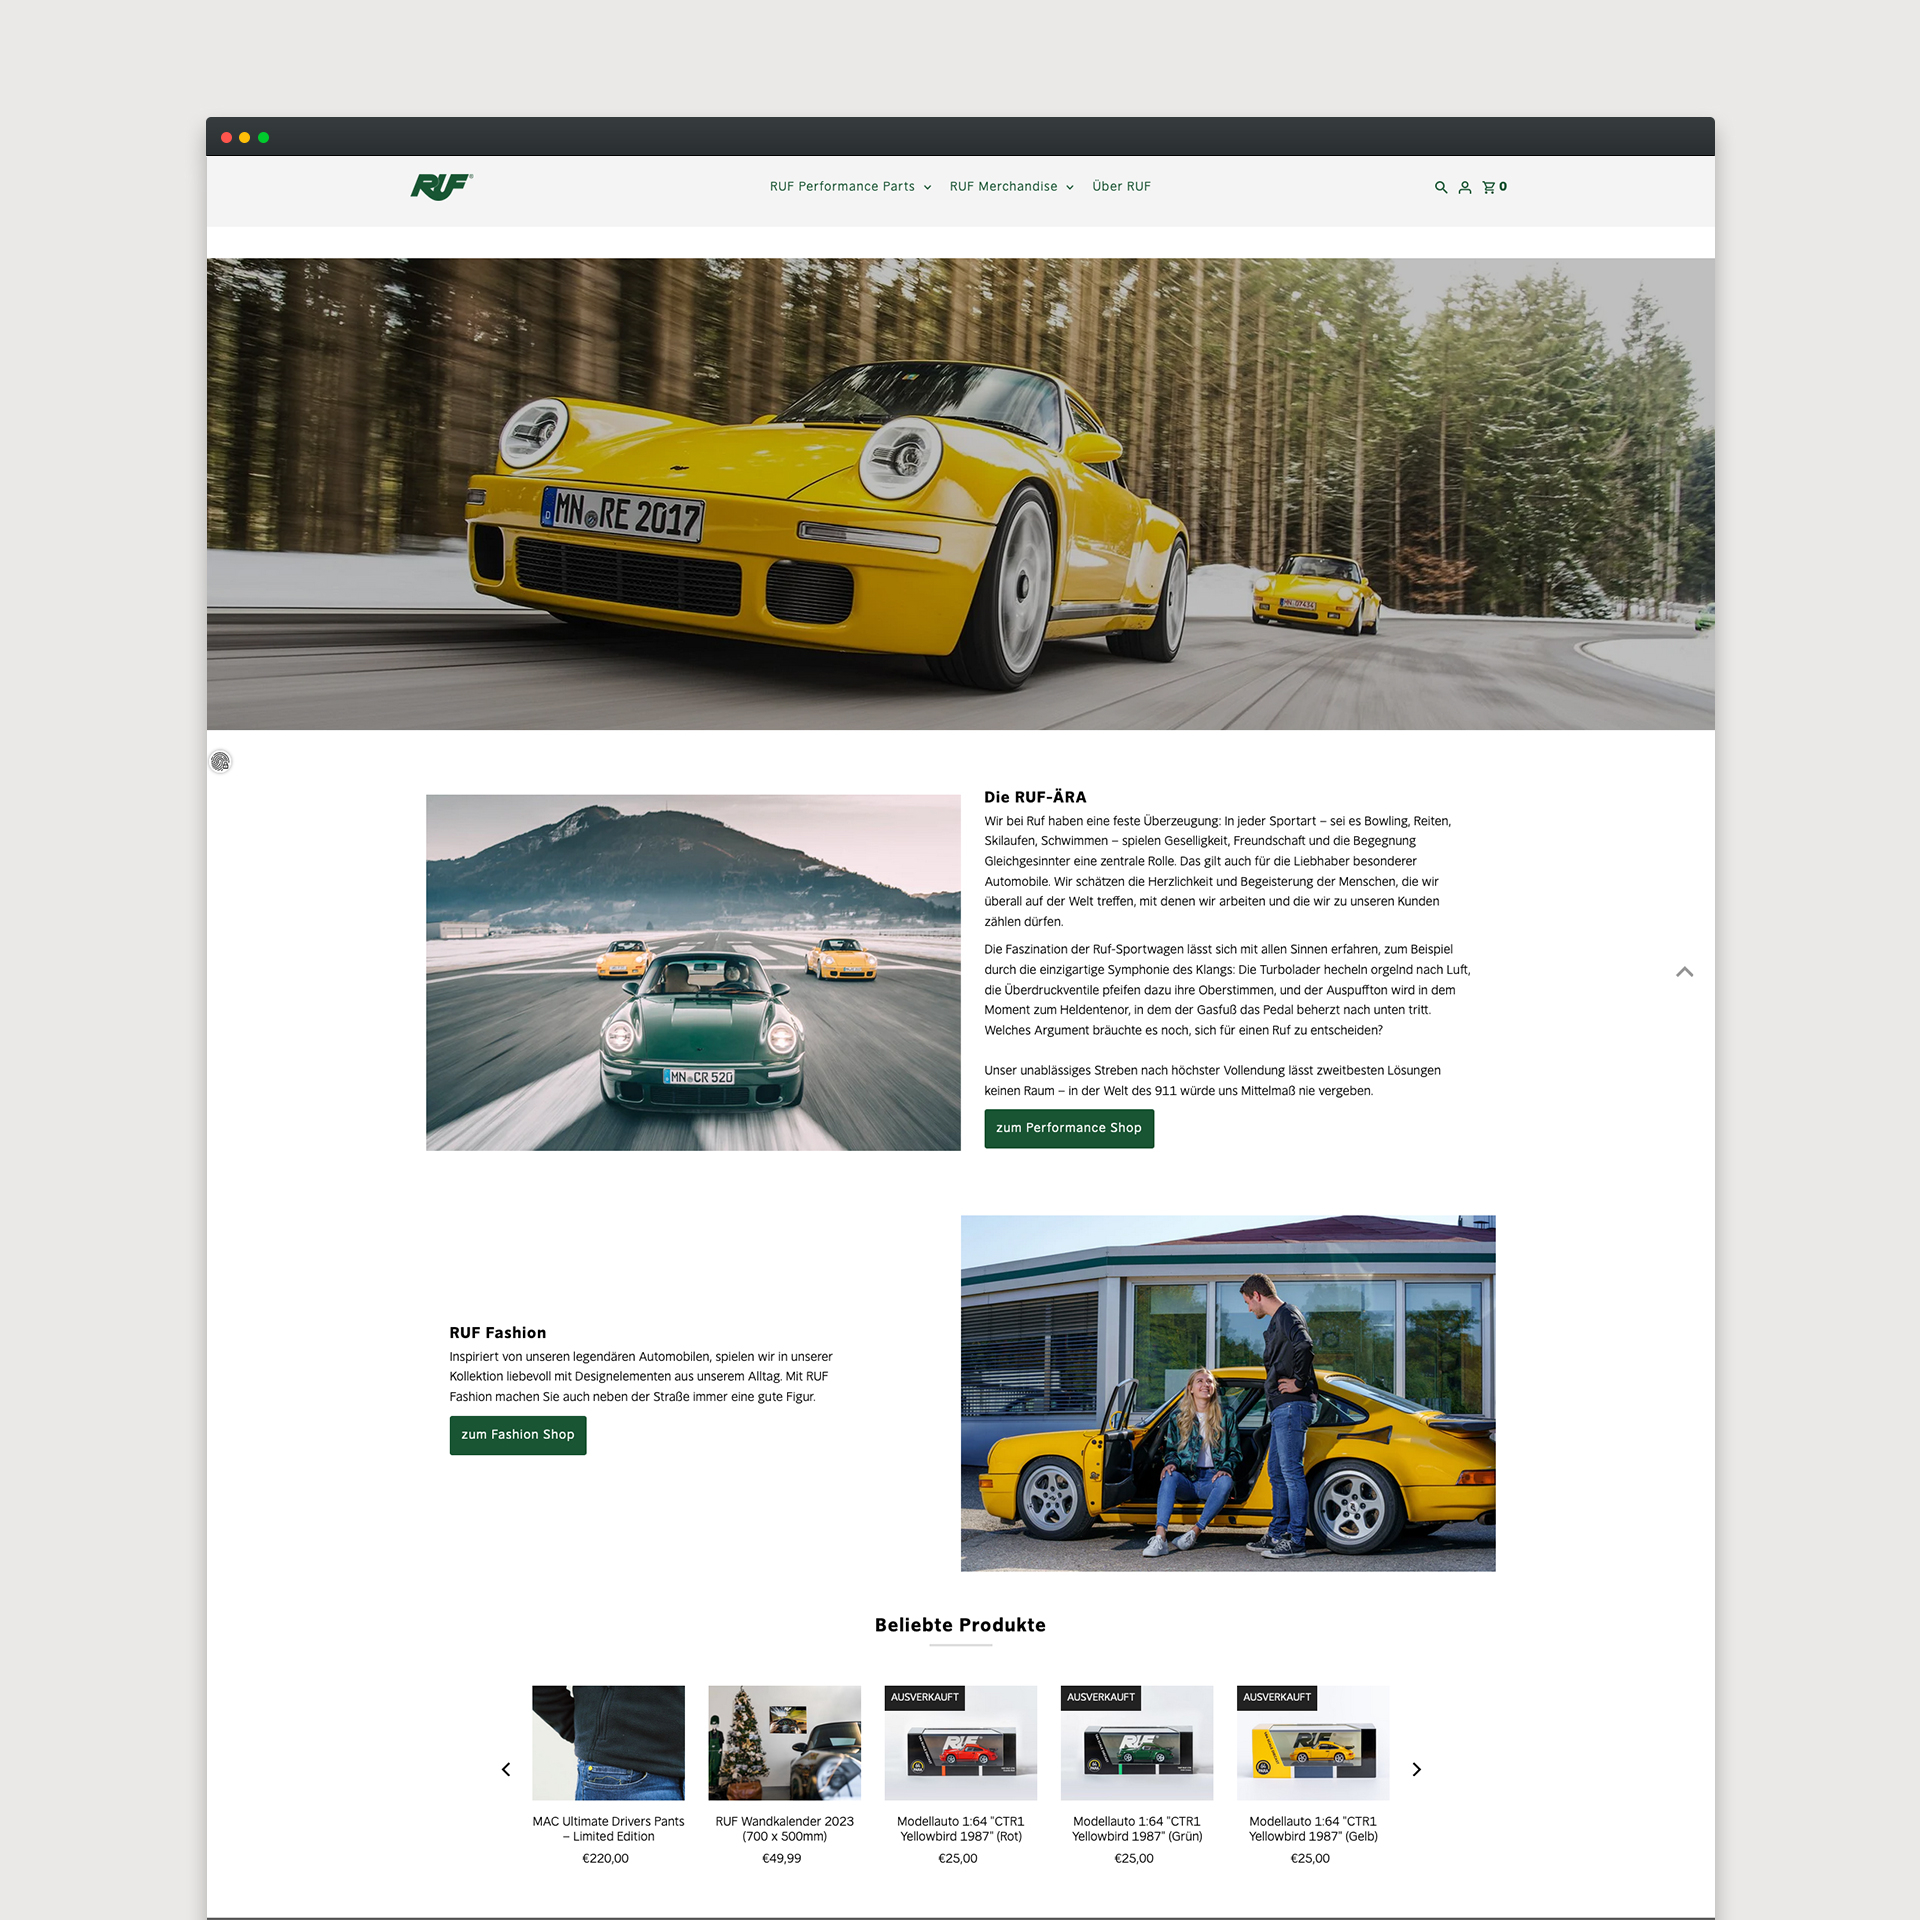Show next products with right carousel arrow

[x=1416, y=1769]
